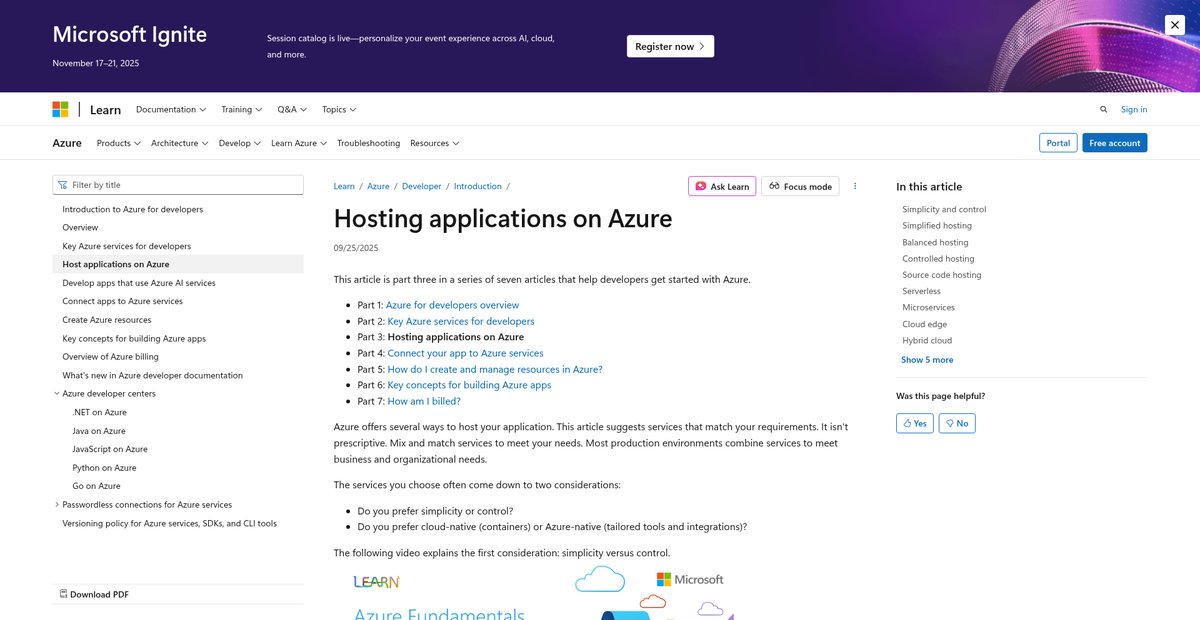
Task: Click the Learn site title
Action: coord(105,110)
